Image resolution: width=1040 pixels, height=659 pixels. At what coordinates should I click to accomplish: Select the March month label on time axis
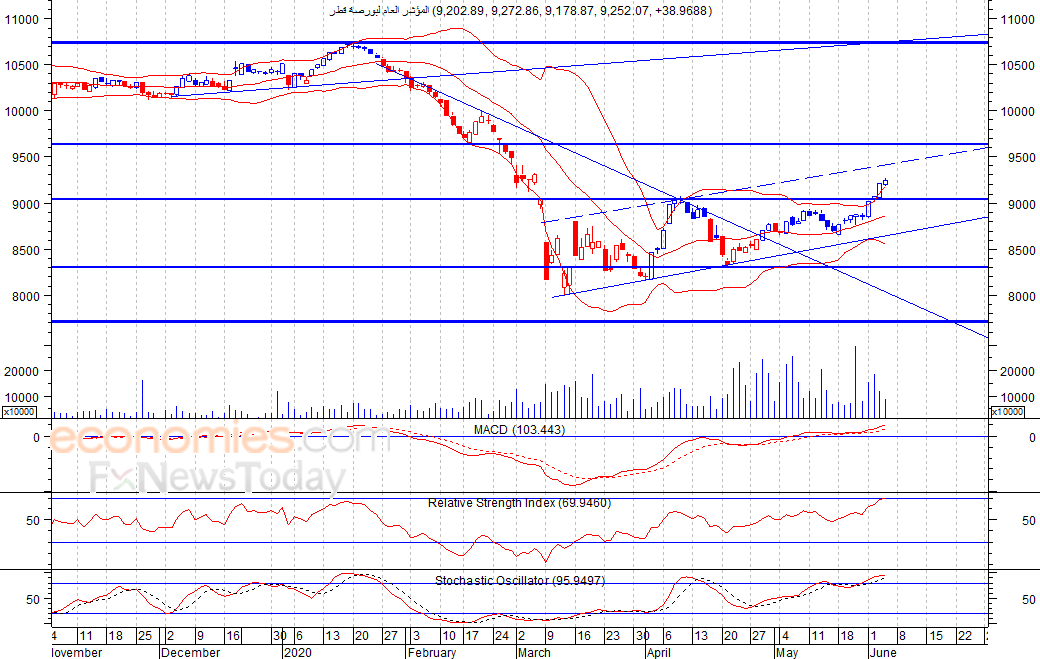[534, 652]
